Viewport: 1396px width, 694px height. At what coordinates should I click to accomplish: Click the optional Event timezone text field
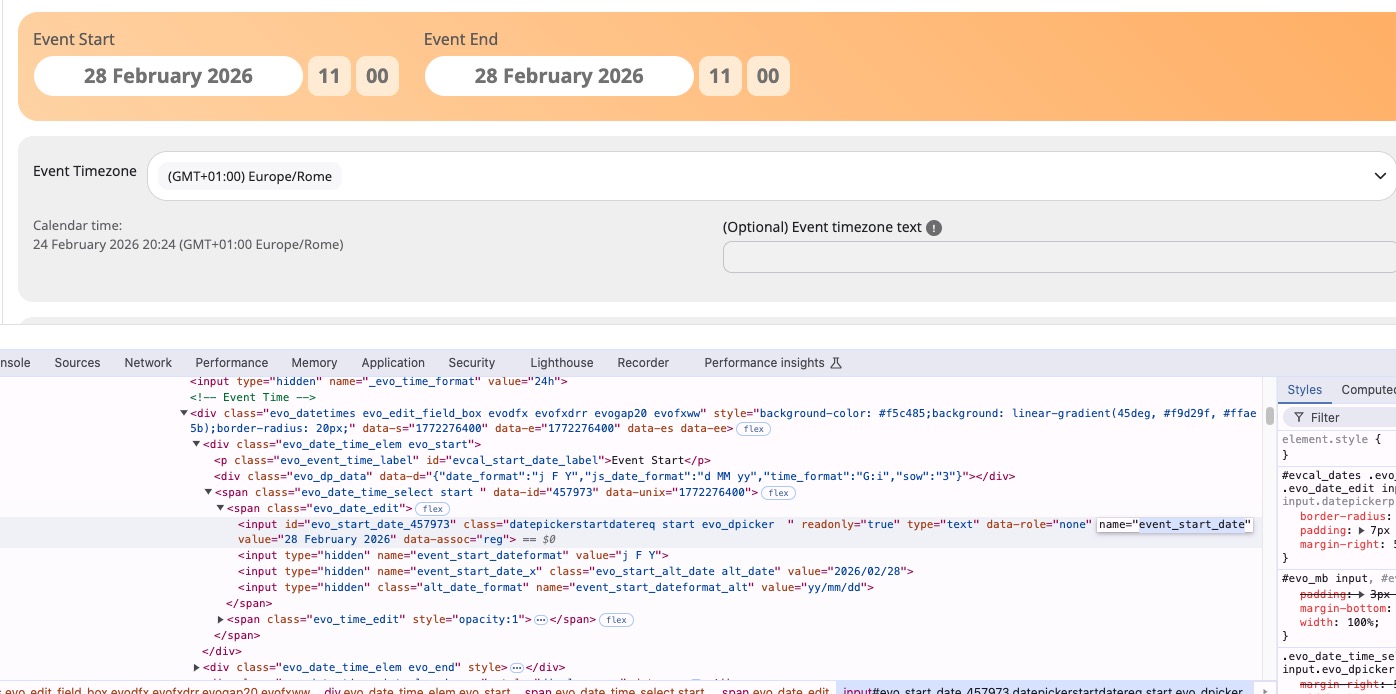click(1059, 257)
